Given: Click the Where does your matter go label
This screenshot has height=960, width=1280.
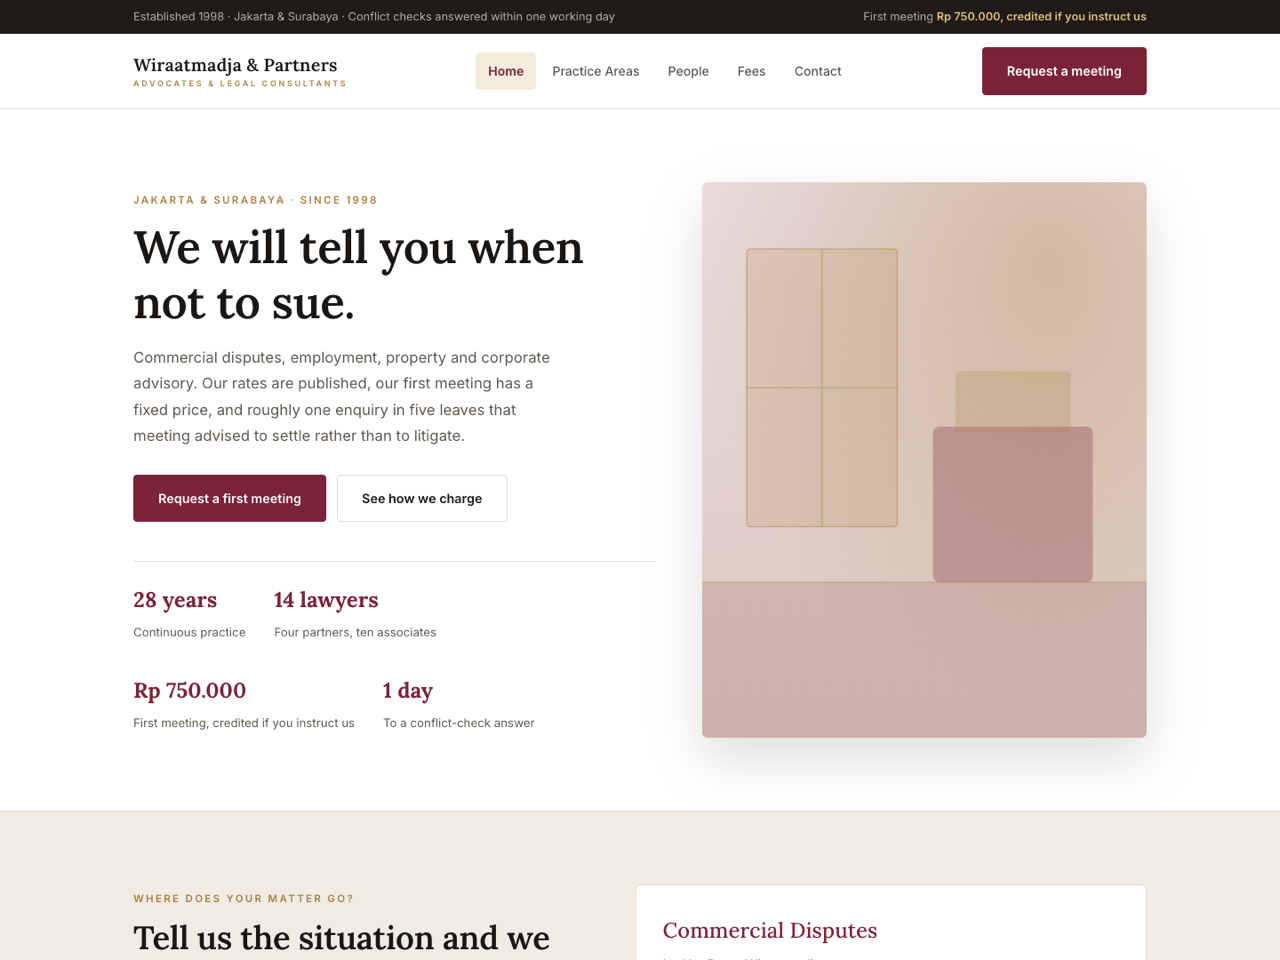Looking at the screenshot, I should (x=243, y=899).
